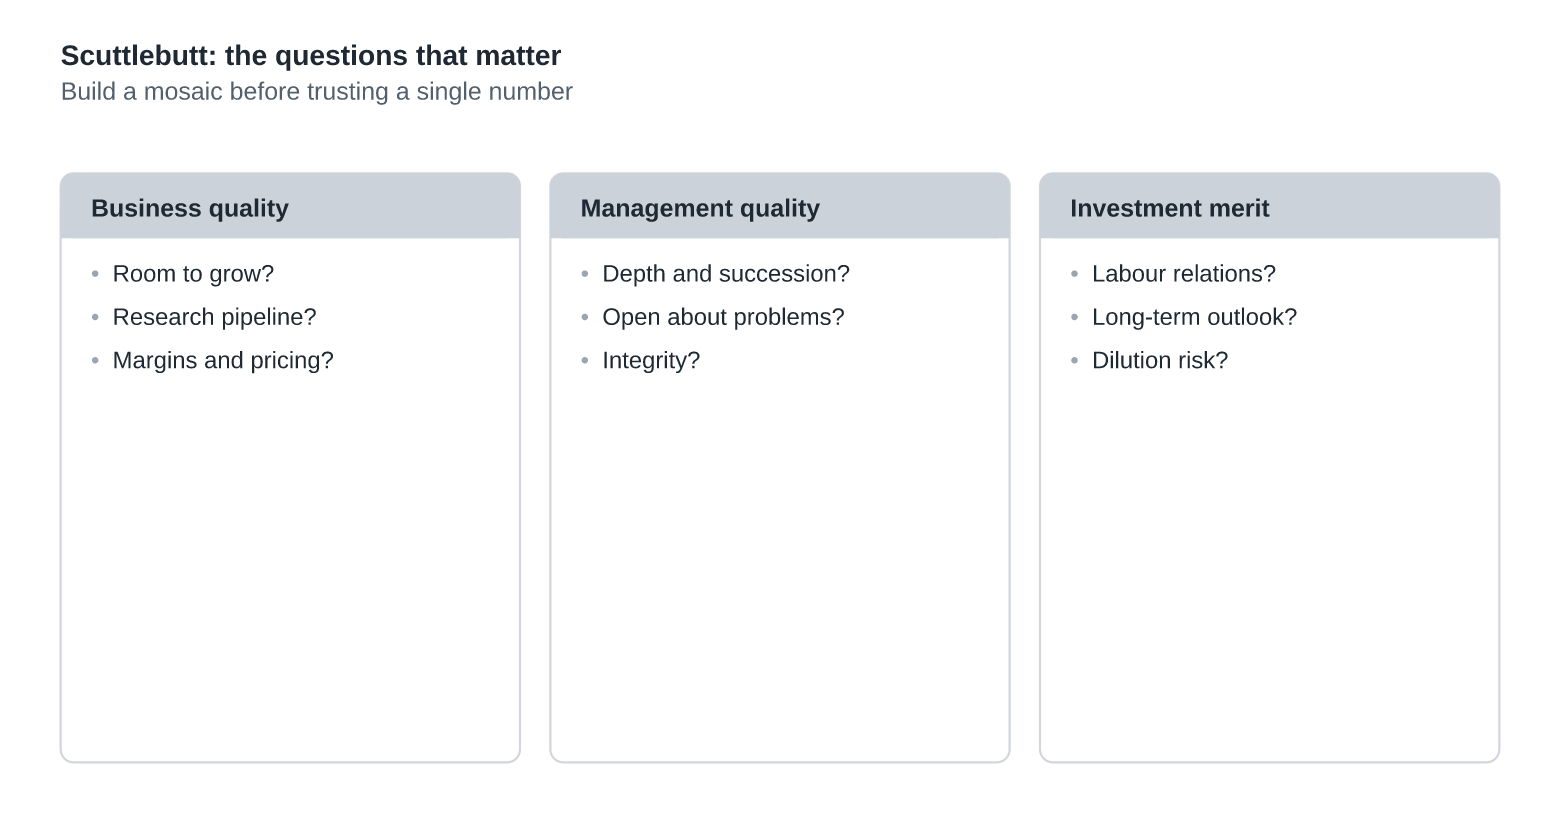
Task: Click the Investment merit card header
Action: pyautogui.click(x=1269, y=206)
